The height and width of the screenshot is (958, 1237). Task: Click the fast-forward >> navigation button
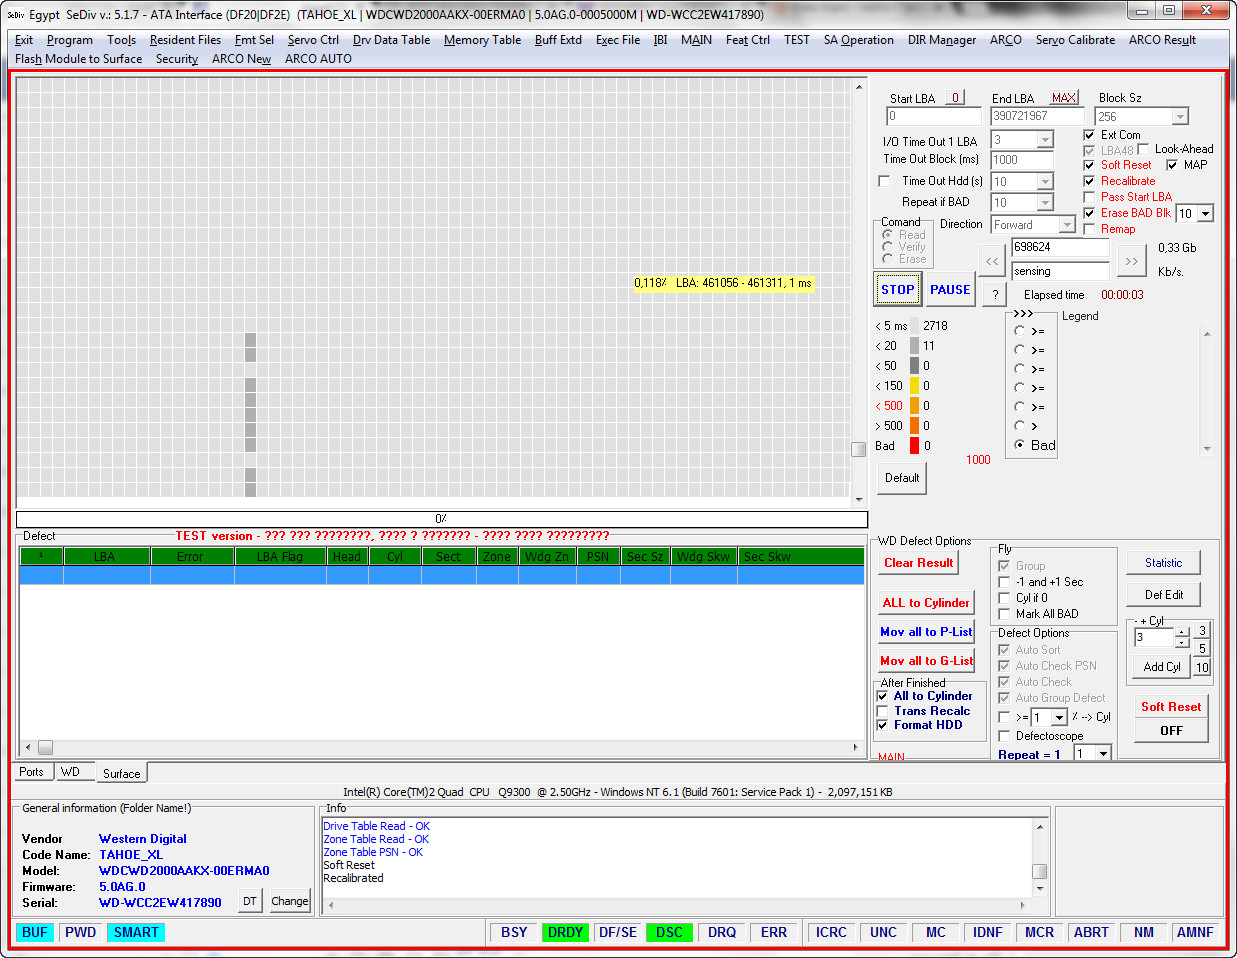[x=1131, y=261]
